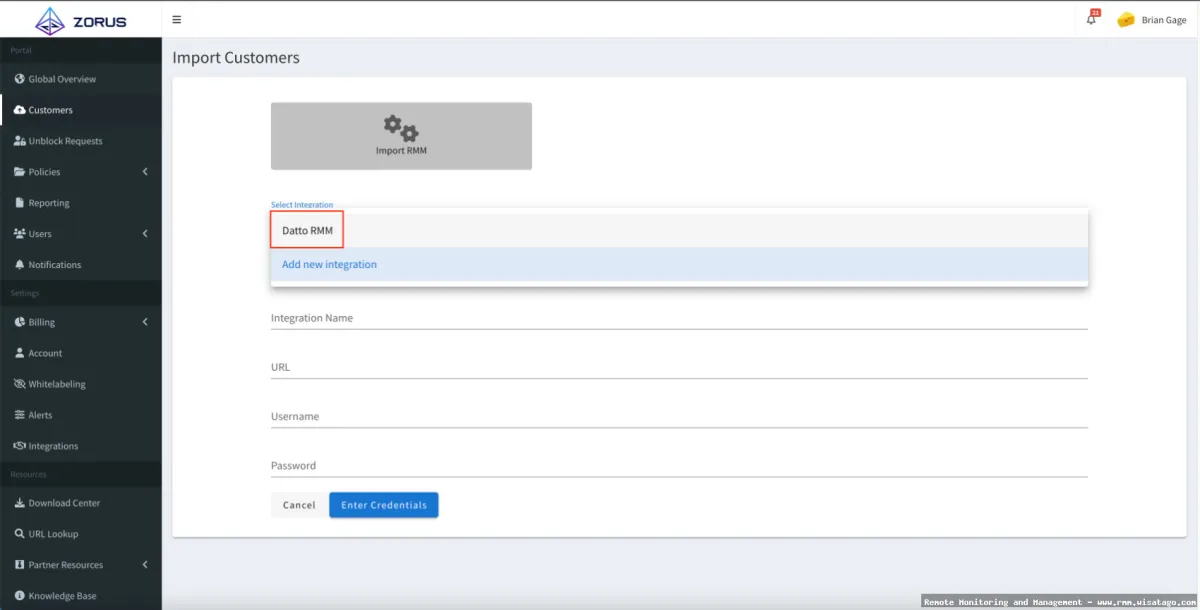Image resolution: width=1200 pixels, height=610 pixels.
Task: Click the Import RMM tile
Action: (401, 136)
